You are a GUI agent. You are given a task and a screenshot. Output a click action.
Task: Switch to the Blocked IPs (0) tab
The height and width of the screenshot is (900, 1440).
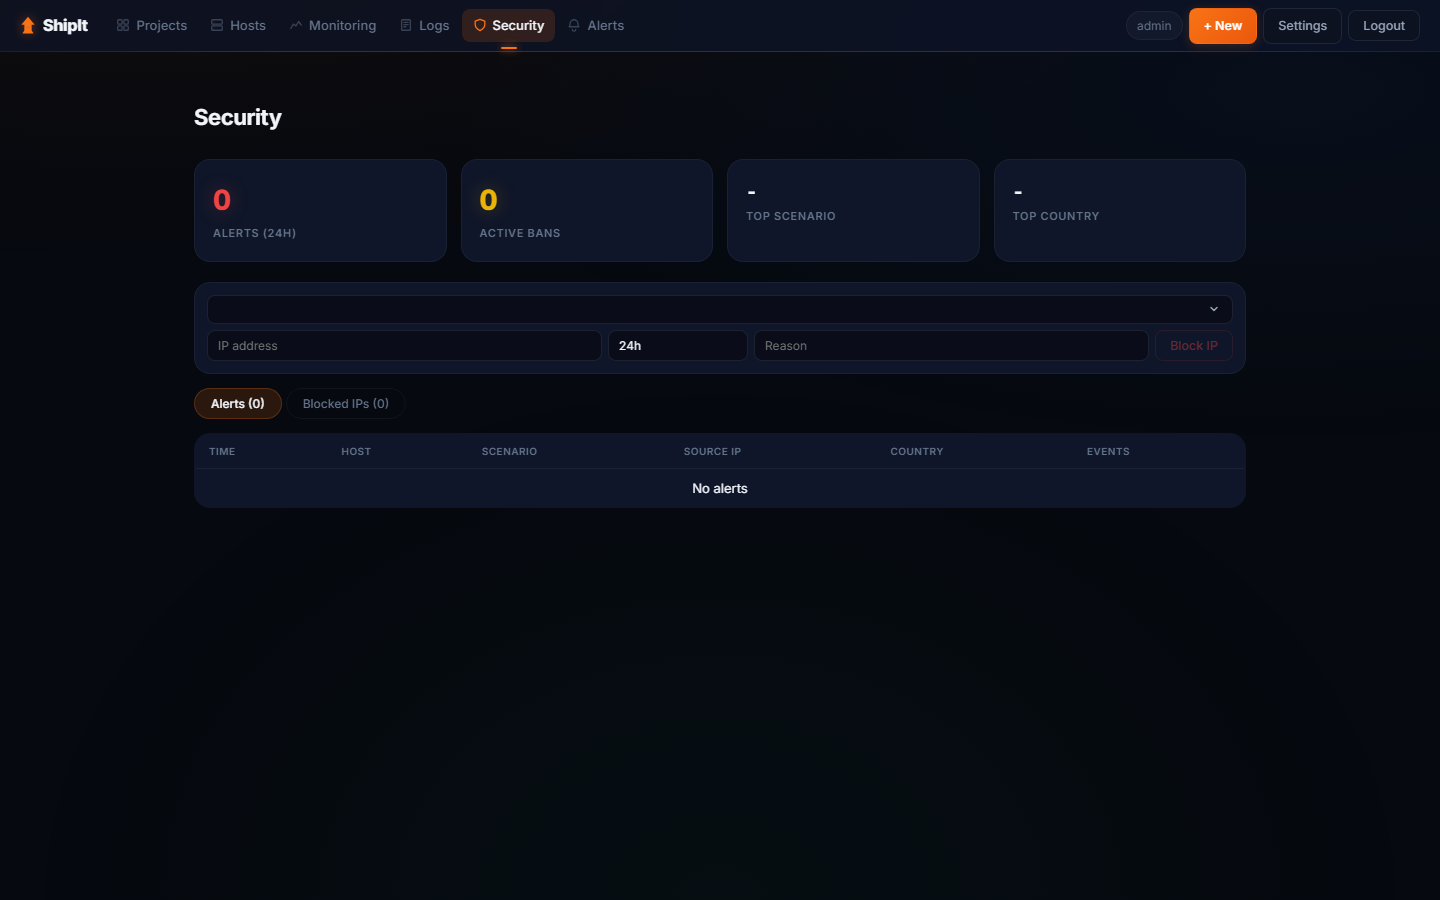(345, 404)
